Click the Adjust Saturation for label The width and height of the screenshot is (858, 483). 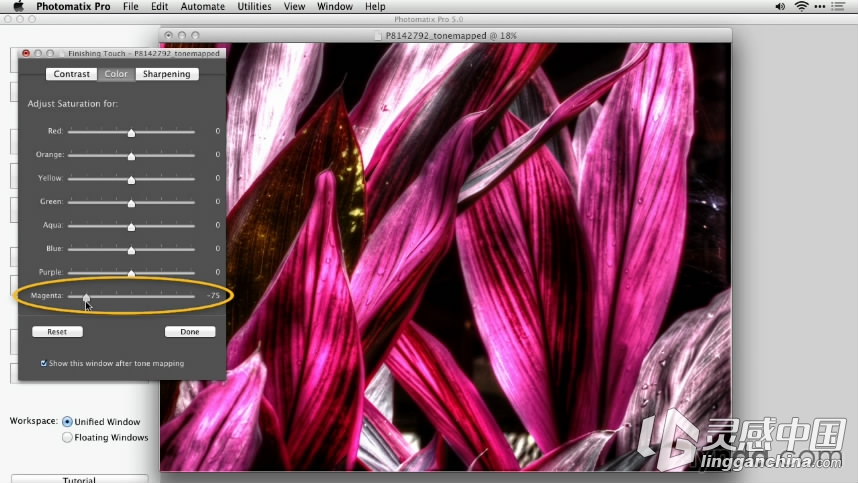coord(73,103)
